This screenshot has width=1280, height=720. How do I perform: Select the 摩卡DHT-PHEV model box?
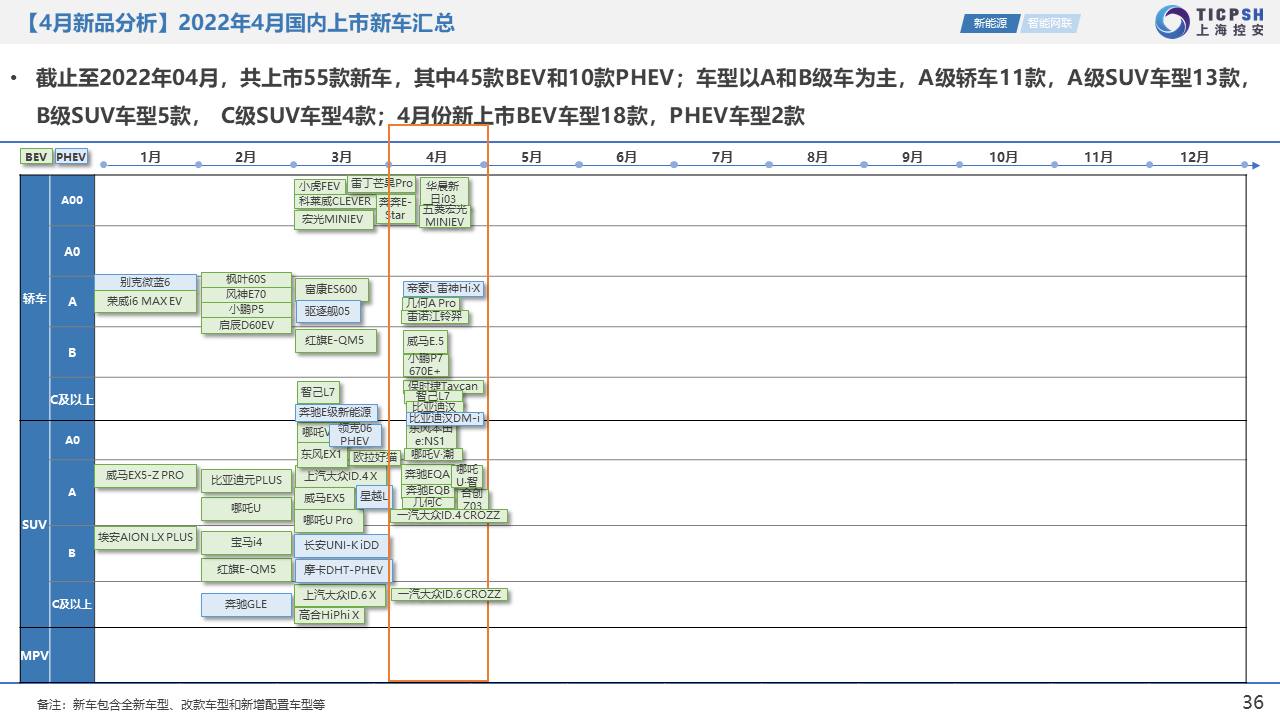coord(343,570)
